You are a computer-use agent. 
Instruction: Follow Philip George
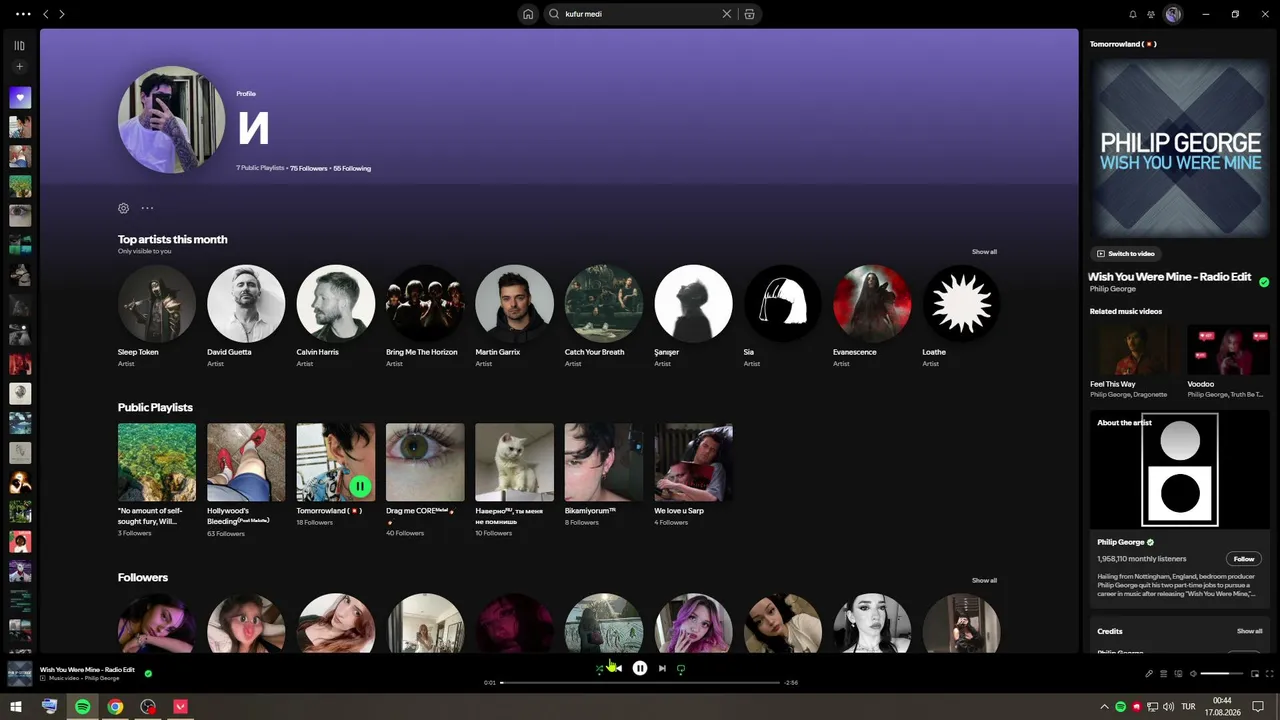pyautogui.click(x=1244, y=559)
